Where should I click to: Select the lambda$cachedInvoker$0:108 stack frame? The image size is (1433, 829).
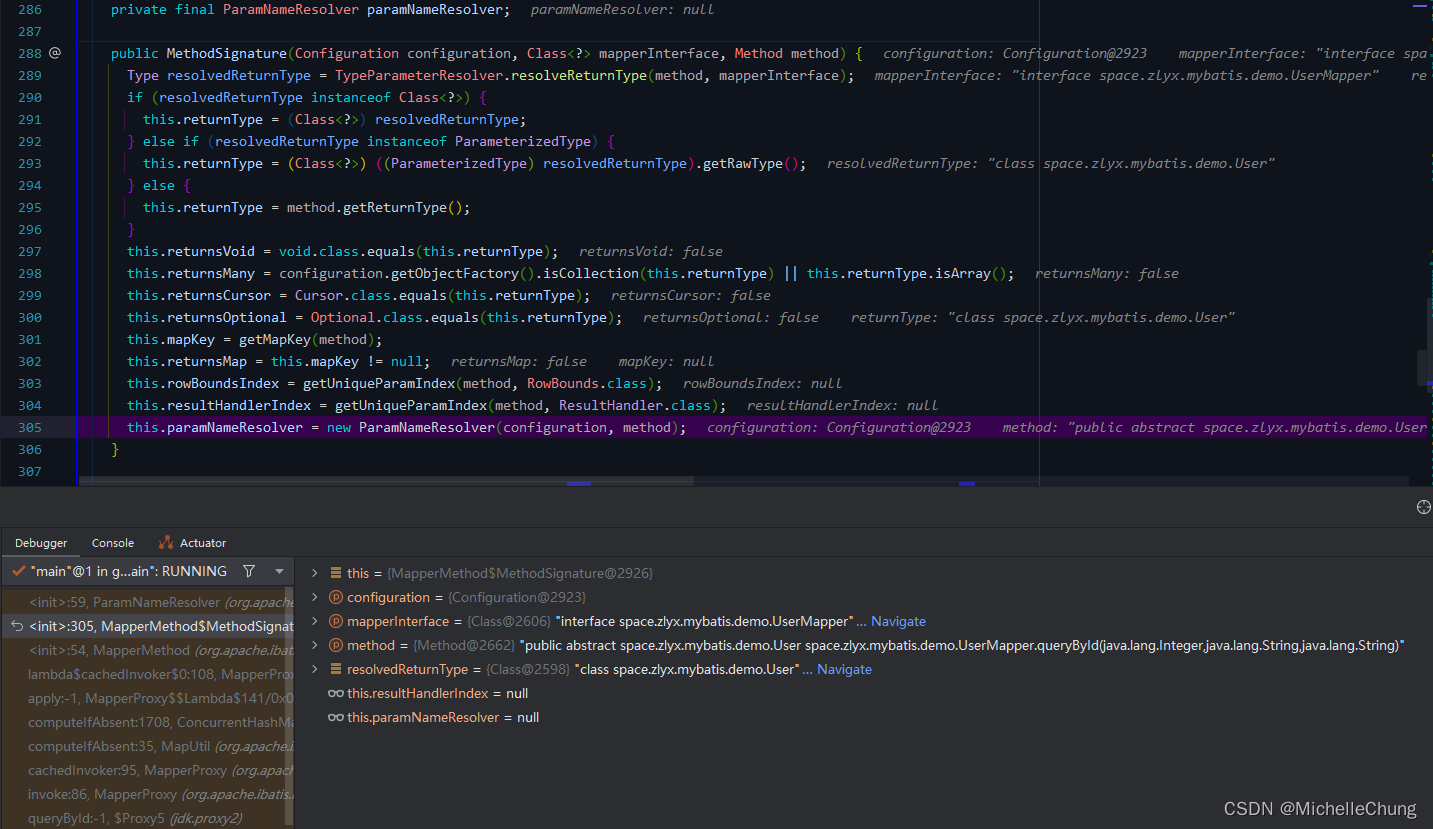click(x=147, y=674)
